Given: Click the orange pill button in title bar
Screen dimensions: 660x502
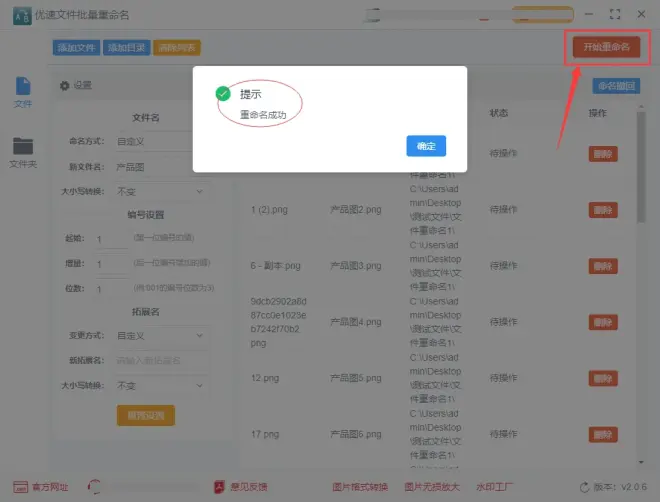Looking at the screenshot, I should 543,15.
